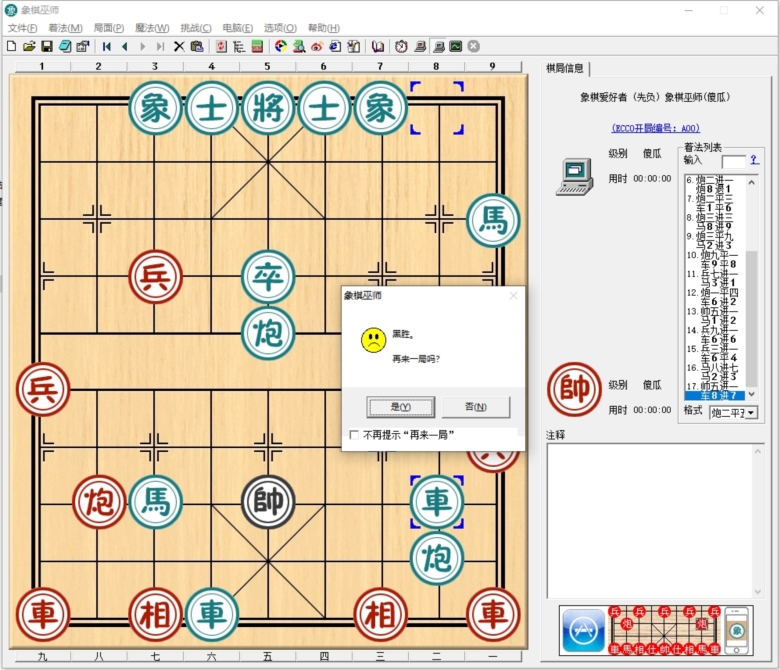Image resolution: width=780 pixels, height=670 pixels.
Task: Click the first computer-plays toolbar icon
Action: [x=420, y=46]
